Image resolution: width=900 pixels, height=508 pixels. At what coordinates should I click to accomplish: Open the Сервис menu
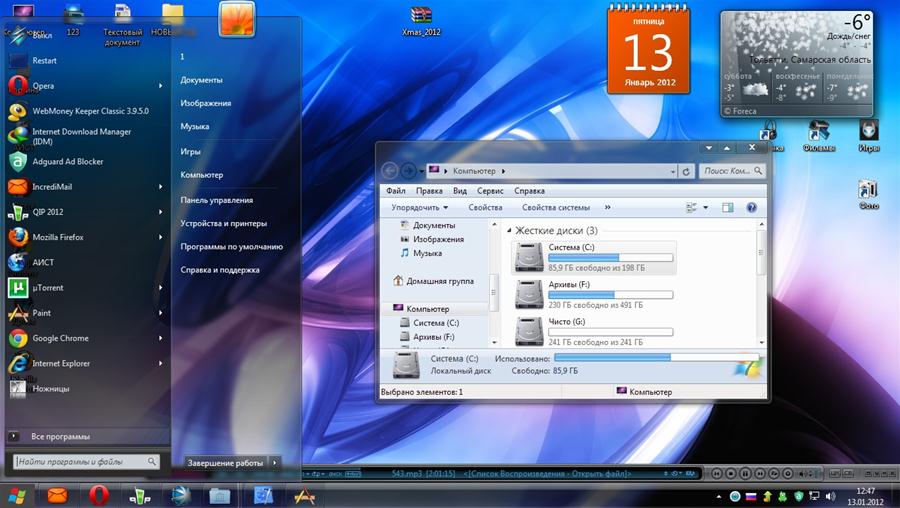(x=490, y=190)
